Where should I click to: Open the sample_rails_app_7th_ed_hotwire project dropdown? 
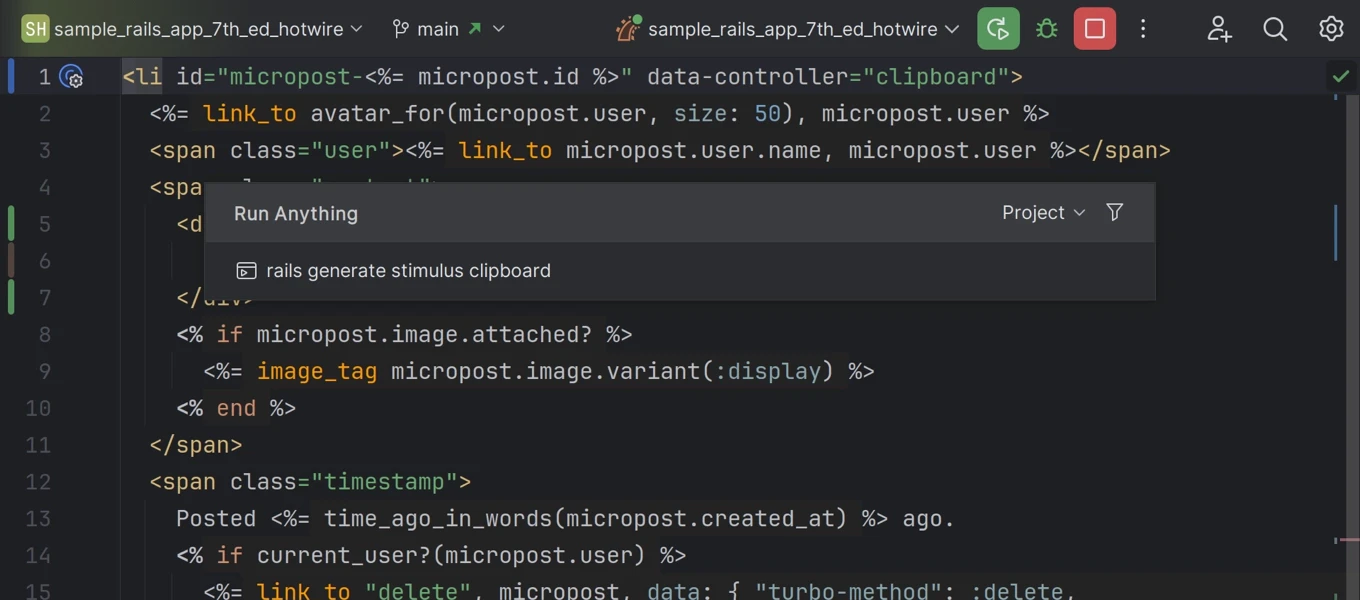pos(208,29)
